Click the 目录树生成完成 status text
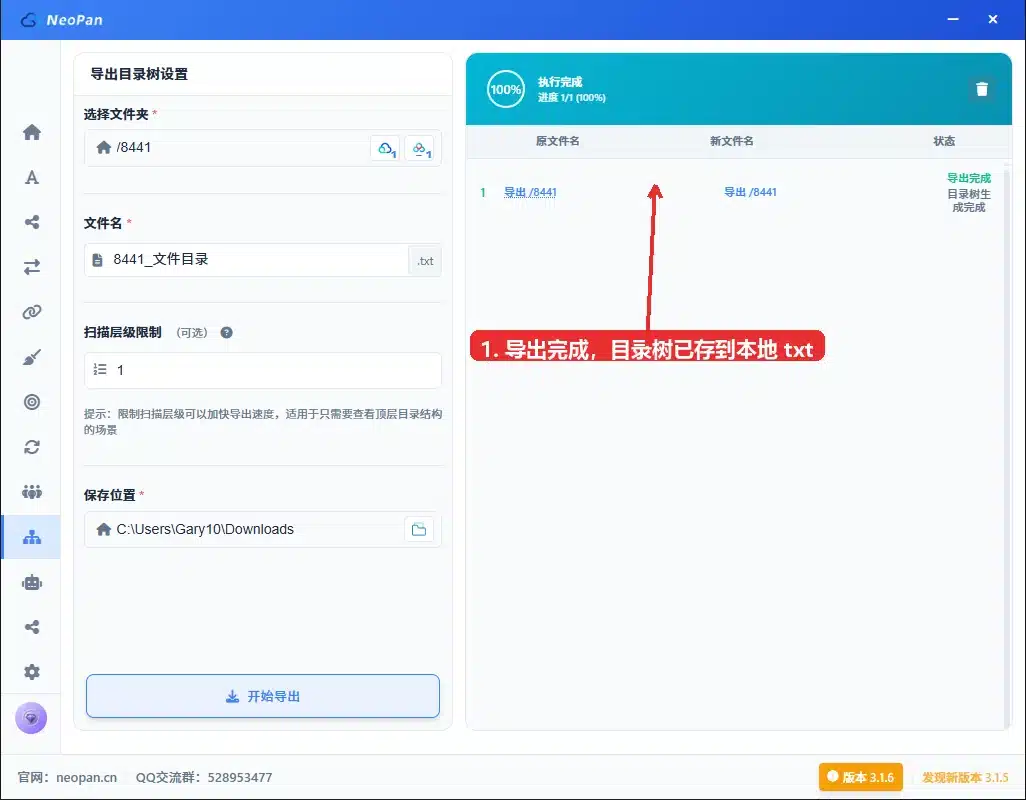Image resolution: width=1026 pixels, height=800 pixels. (x=968, y=201)
